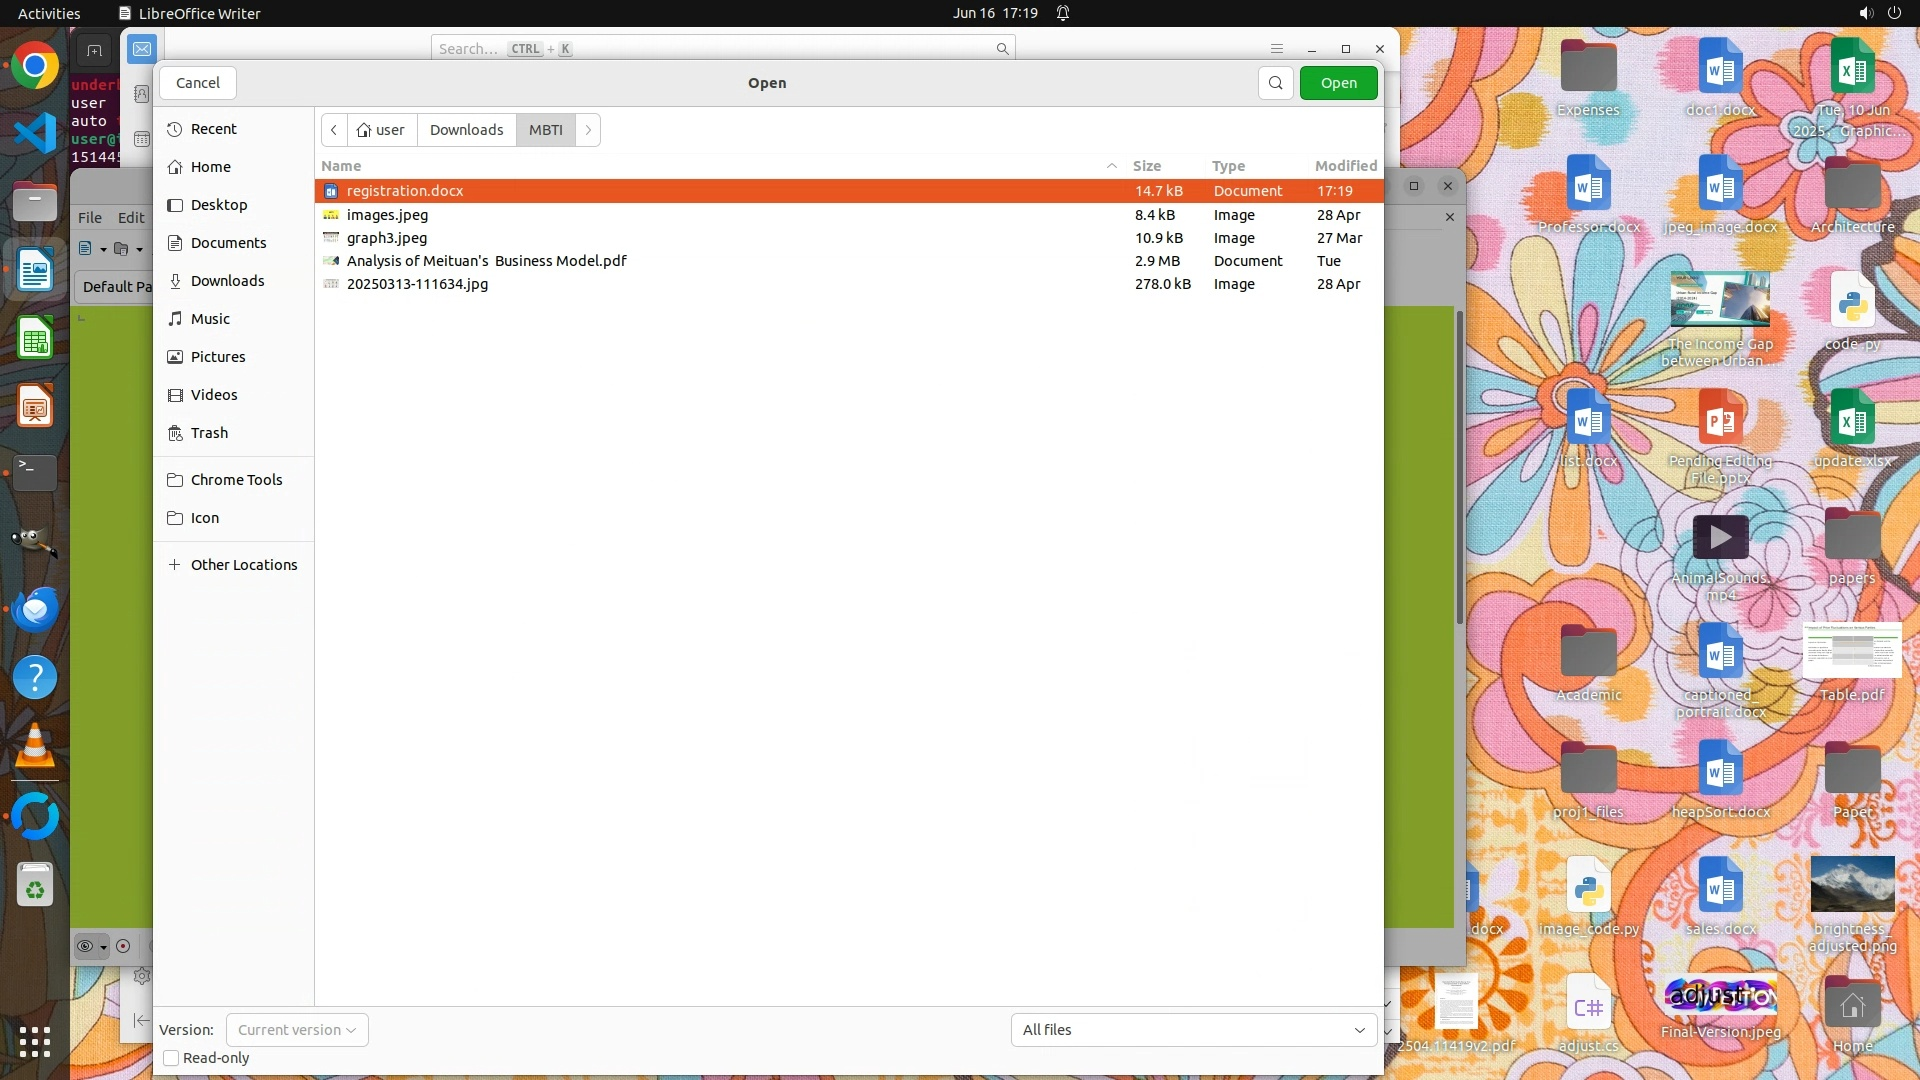Launch Visual Studio Code from the dock
This screenshot has height=1080, width=1920.
coord(35,133)
